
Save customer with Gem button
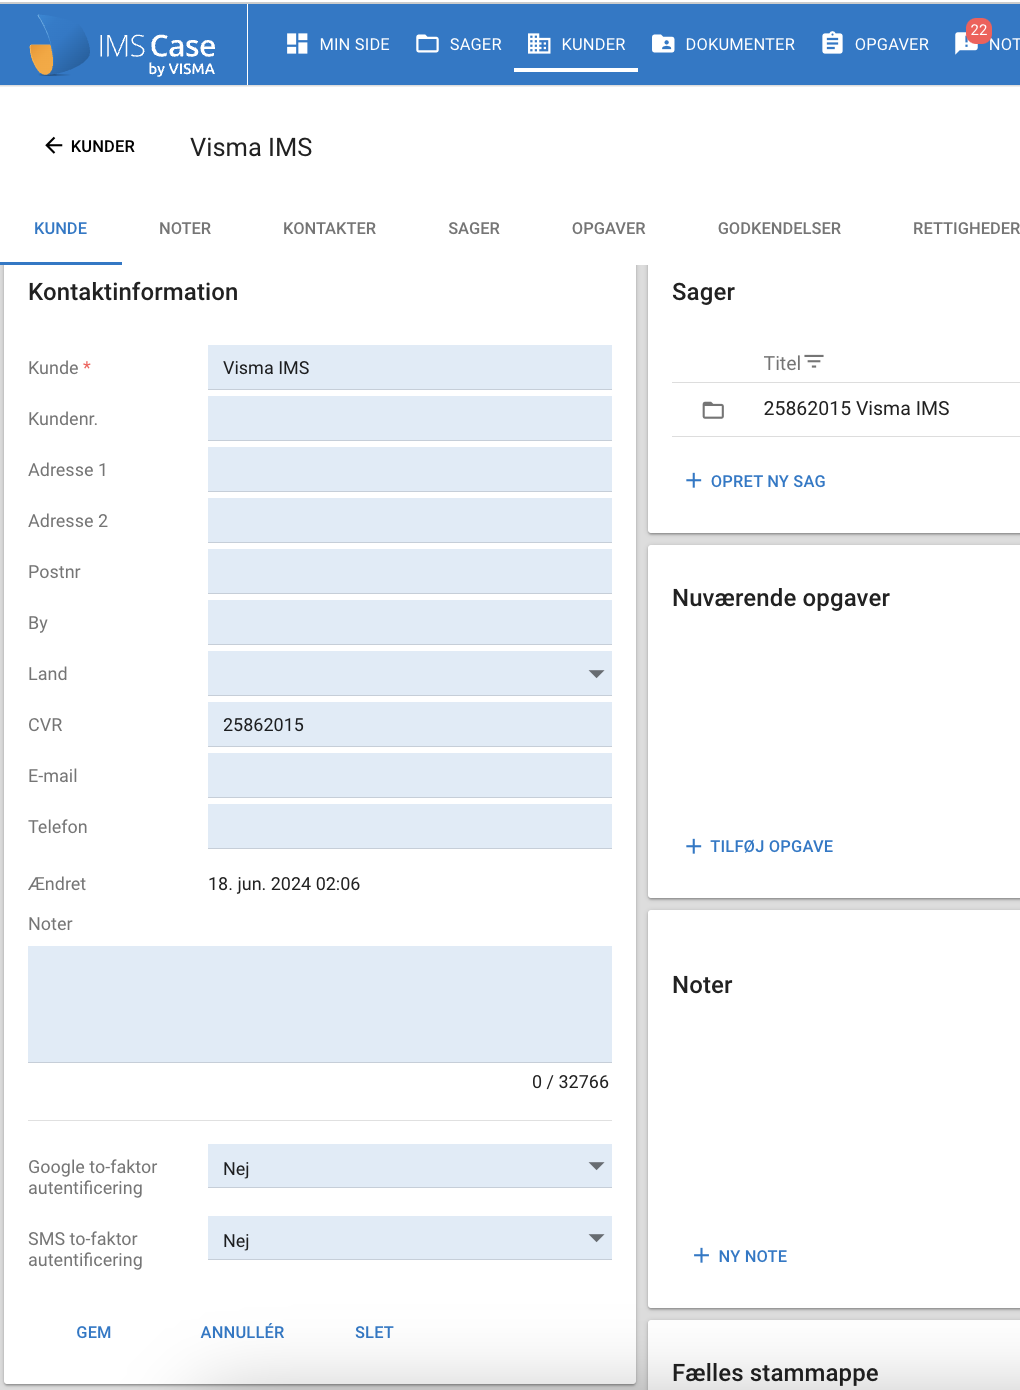(x=94, y=1332)
